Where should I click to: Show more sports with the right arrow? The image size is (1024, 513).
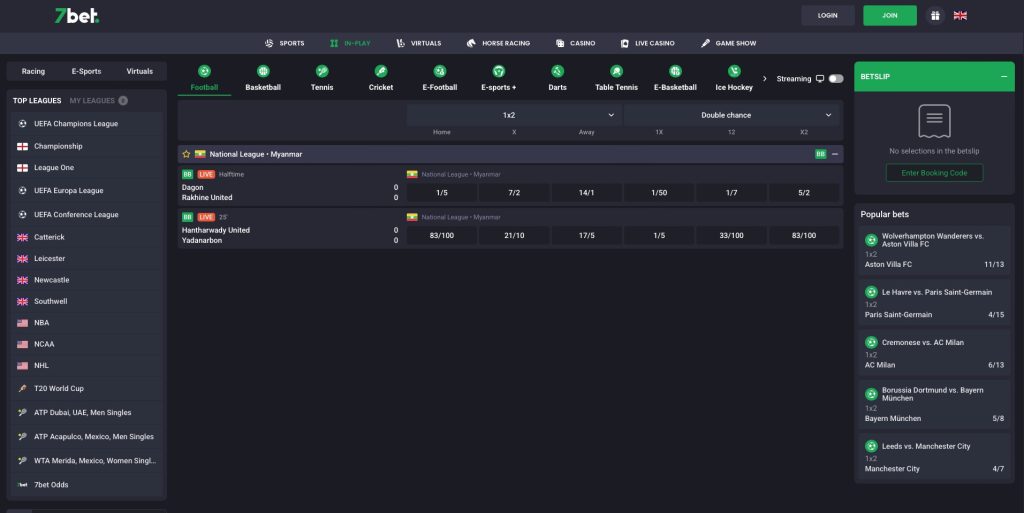coord(765,79)
